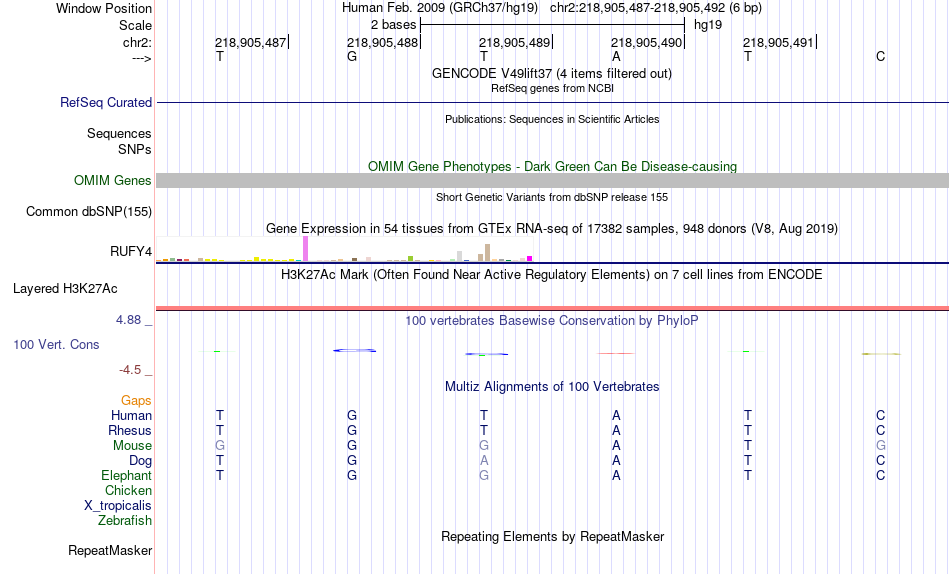Click the GENCODE V49lift37 track title

pyautogui.click(x=552, y=73)
